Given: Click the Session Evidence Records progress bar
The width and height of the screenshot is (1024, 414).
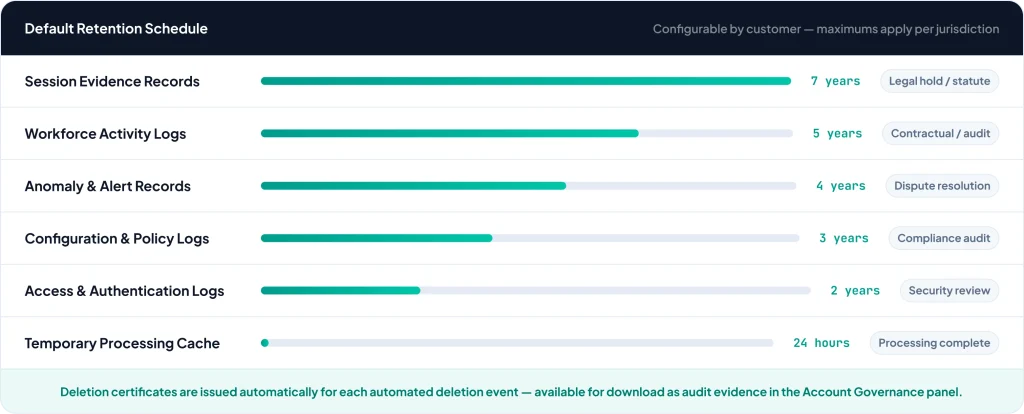Looking at the screenshot, I should [x=525, y=81].
